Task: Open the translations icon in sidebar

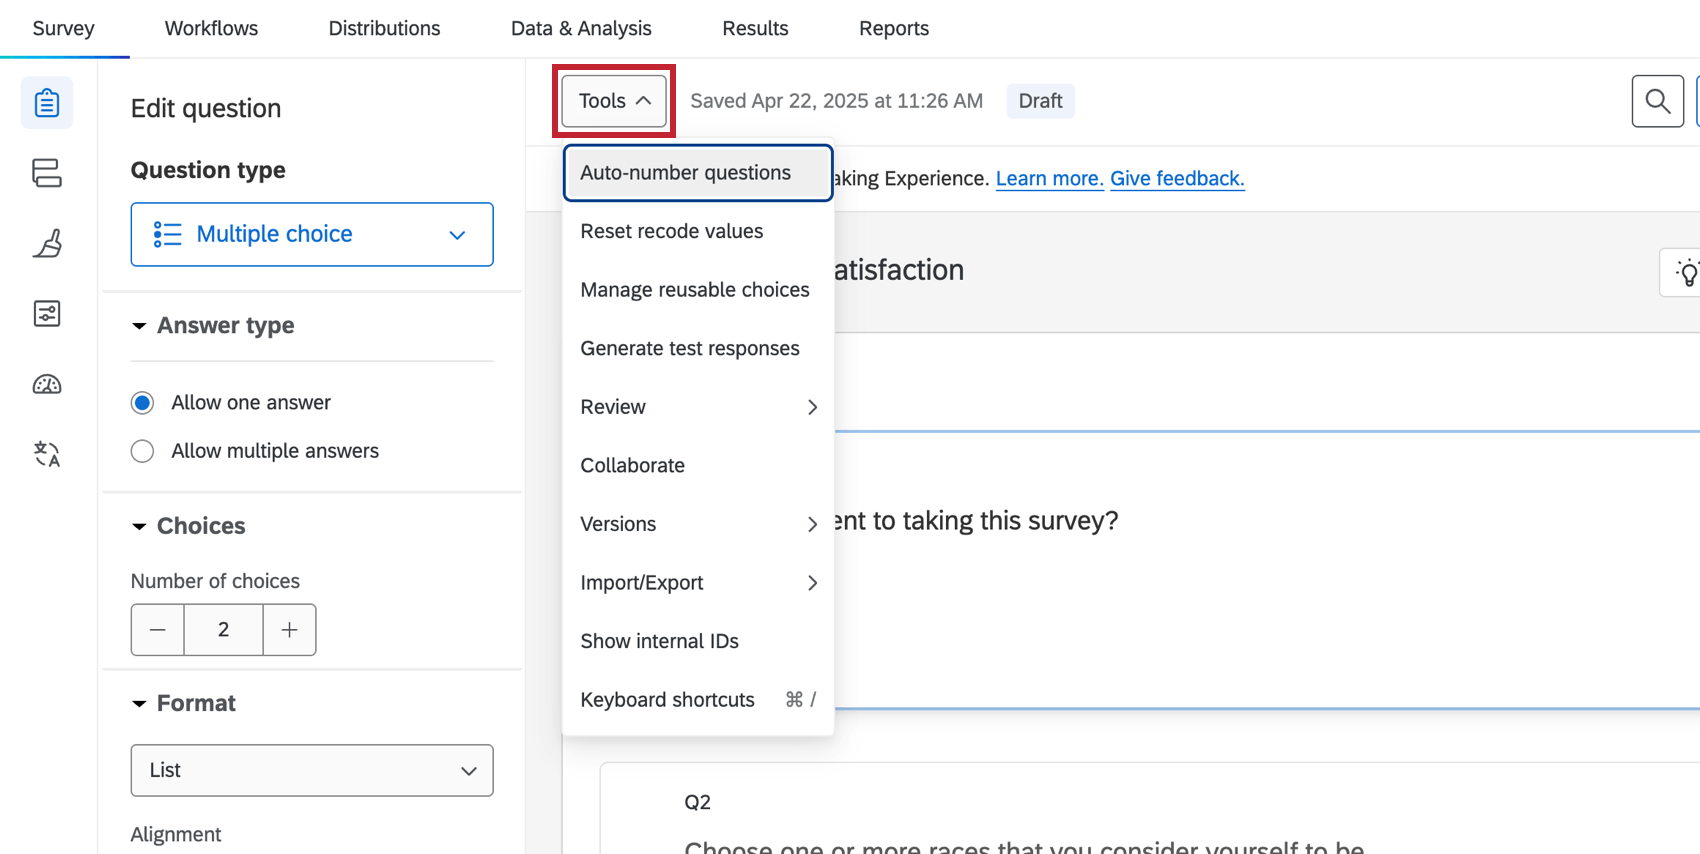Action: pyautogui.click(x=47, y=454)
